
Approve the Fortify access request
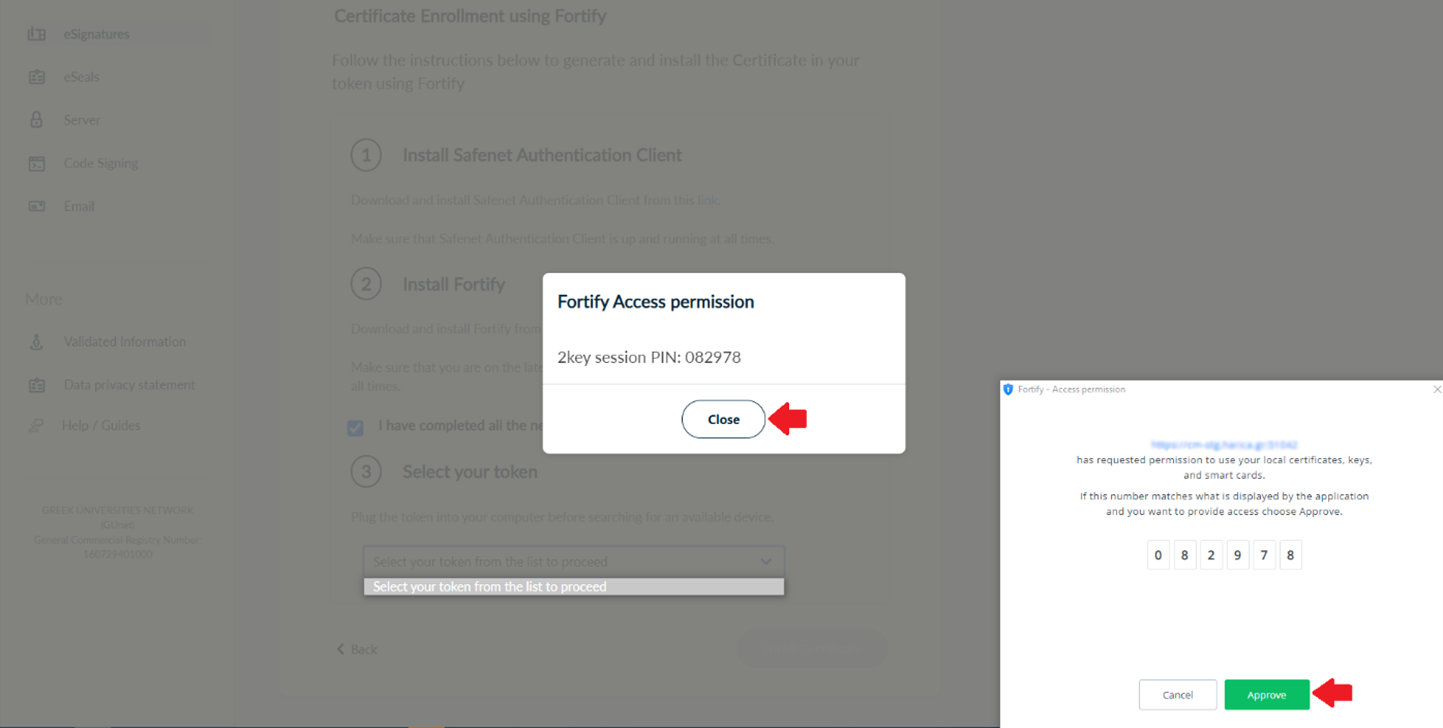tap(1266, 695)
